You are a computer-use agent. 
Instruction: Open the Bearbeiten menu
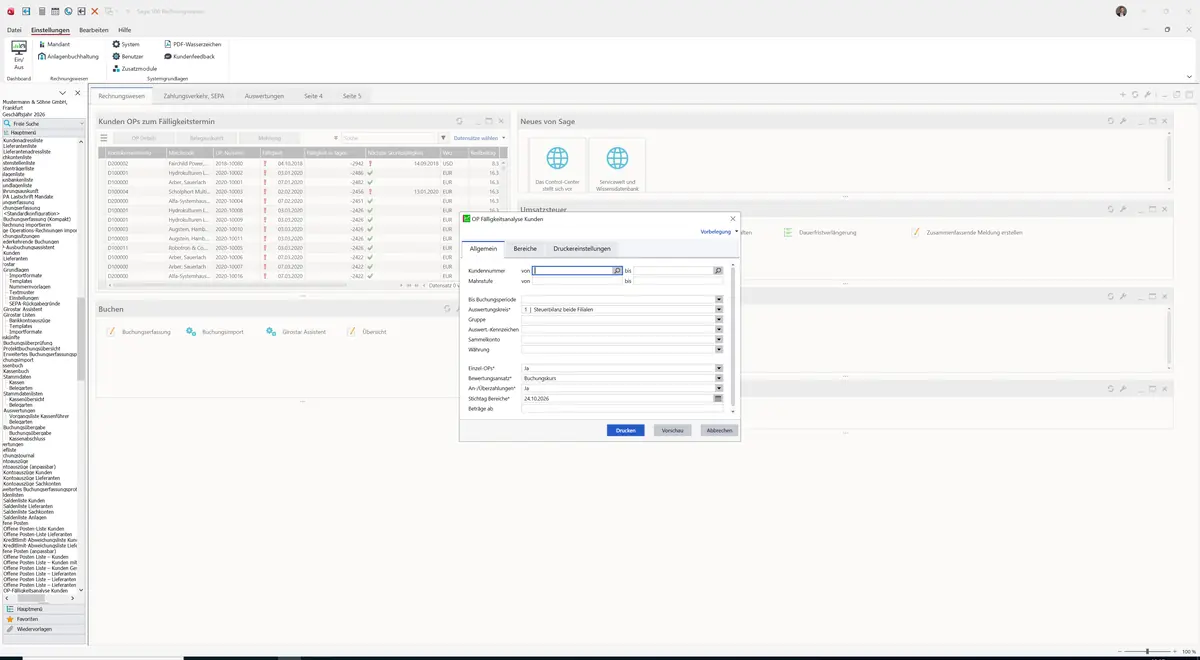coord(94,30)
